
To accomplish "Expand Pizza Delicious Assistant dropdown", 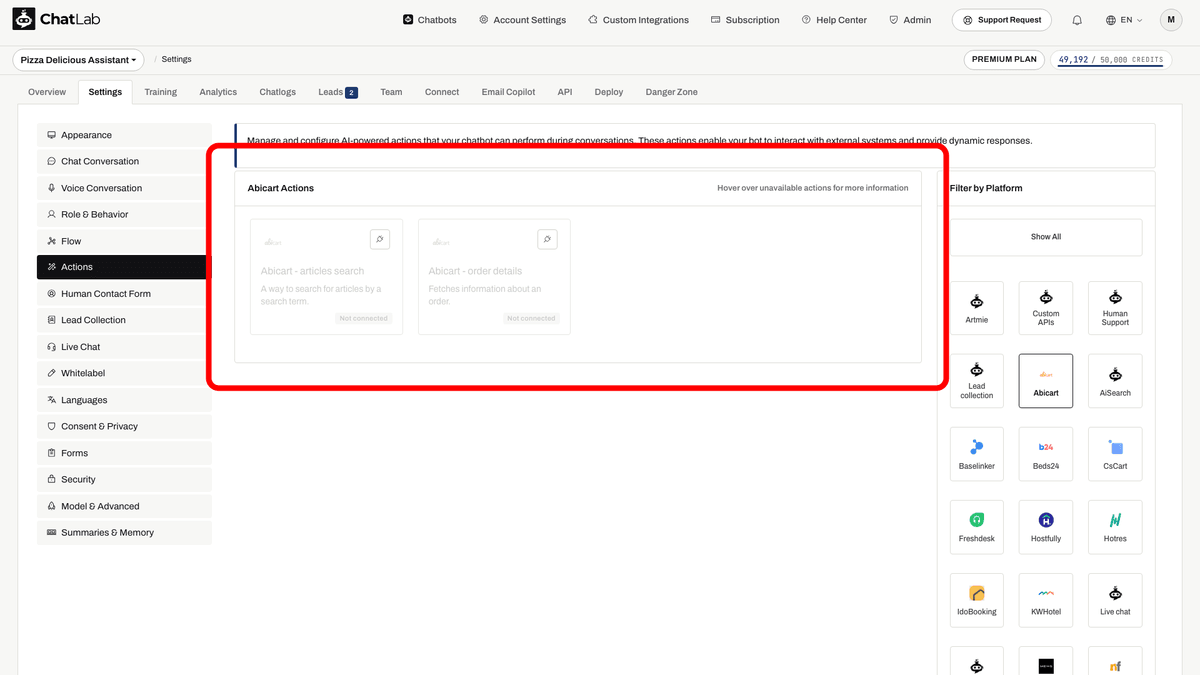I will click(x=78, y=60).
